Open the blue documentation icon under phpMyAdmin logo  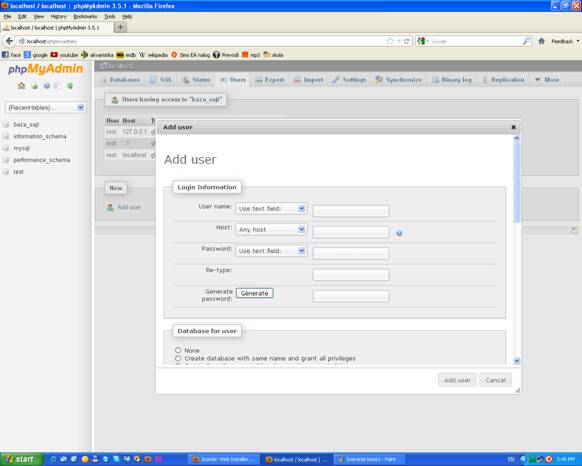click(x=46, y=86)
